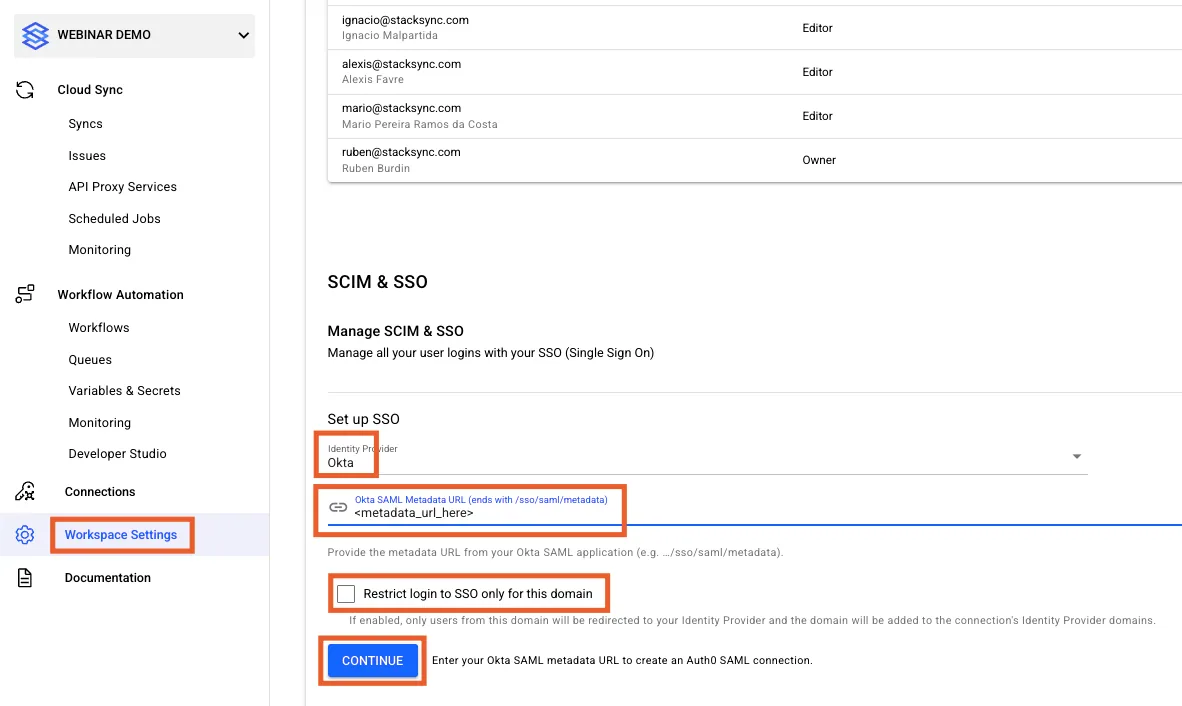Image resolution: width=1182 pixels, height=706 pixels.
Task: Open the Connections page
Action: point(100,491)
